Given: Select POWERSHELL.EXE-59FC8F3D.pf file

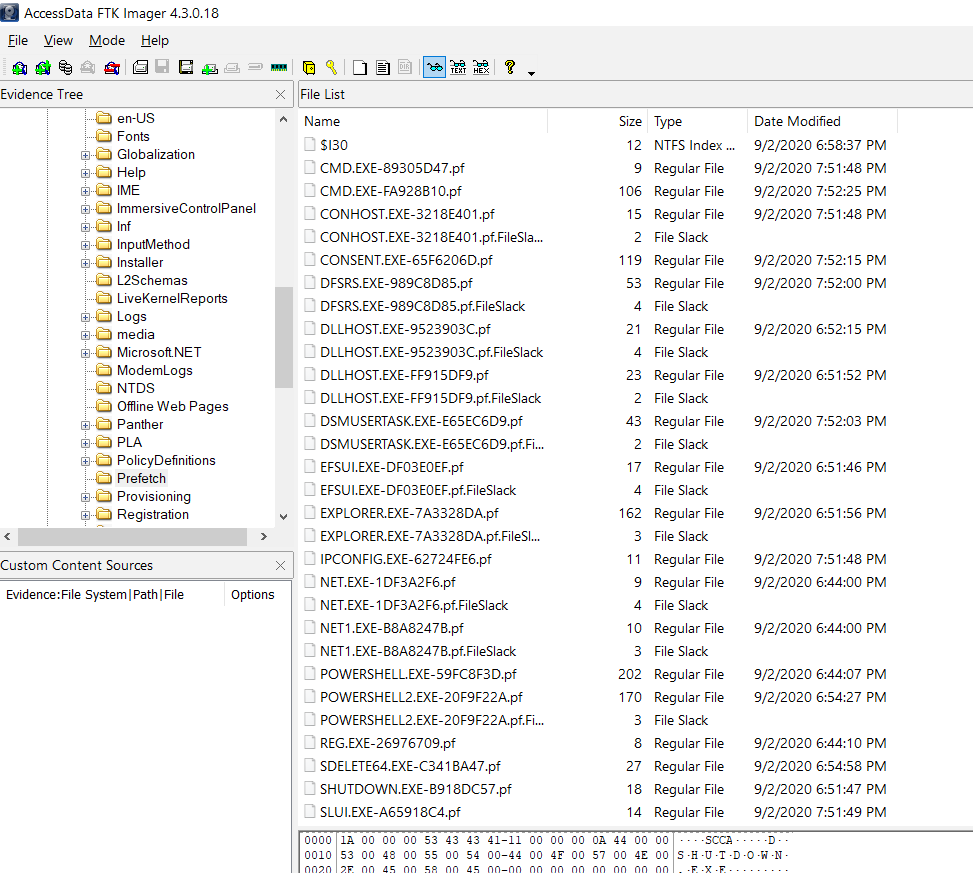Looking at the screenshot, I should click(x=418, y=674).
